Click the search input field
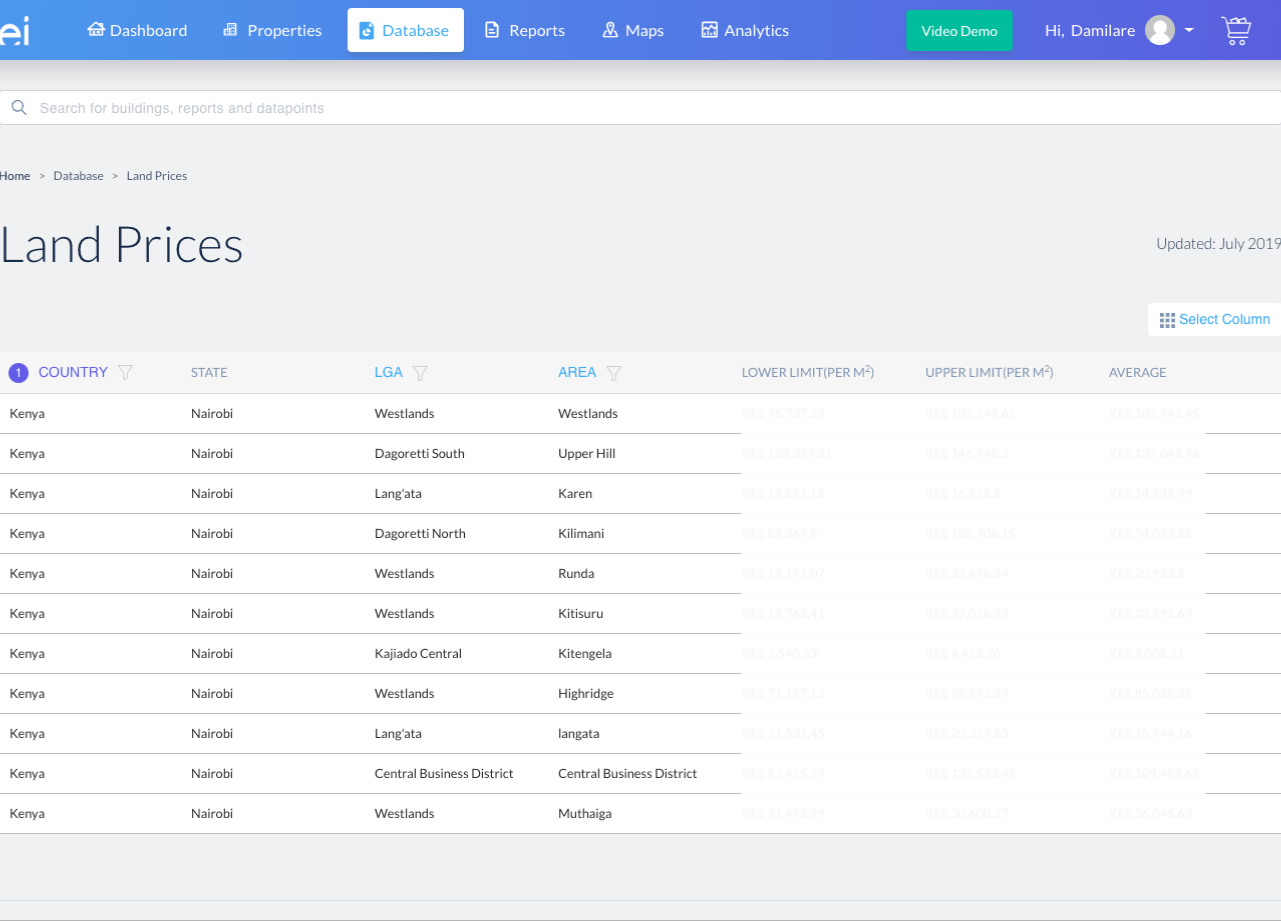 [400, 107]
